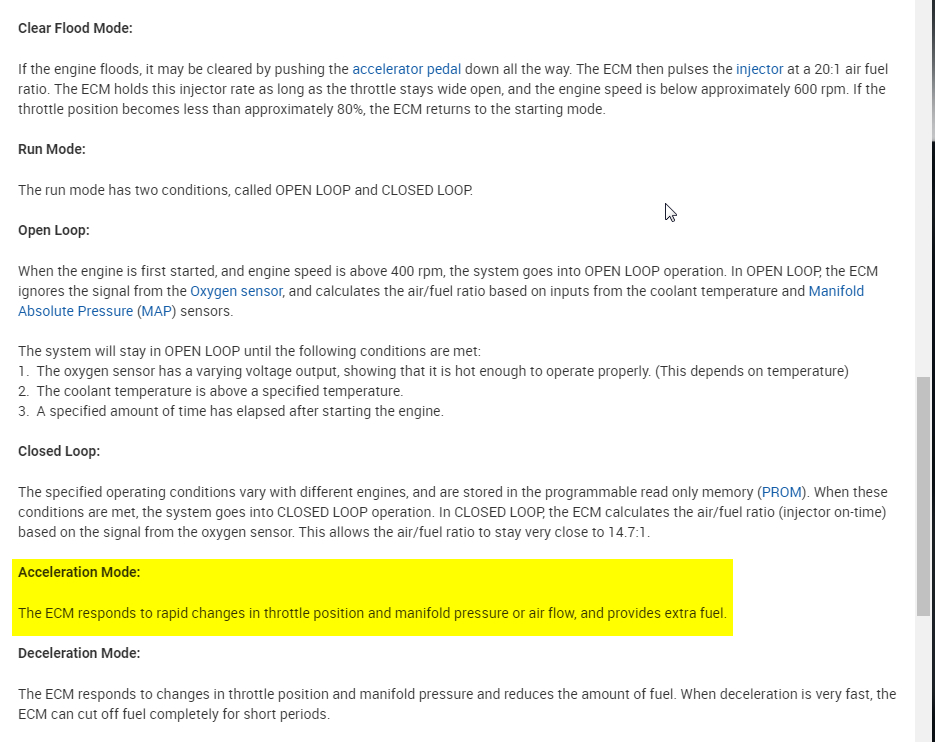Open the Oxygen sensor link

(236, 291)
